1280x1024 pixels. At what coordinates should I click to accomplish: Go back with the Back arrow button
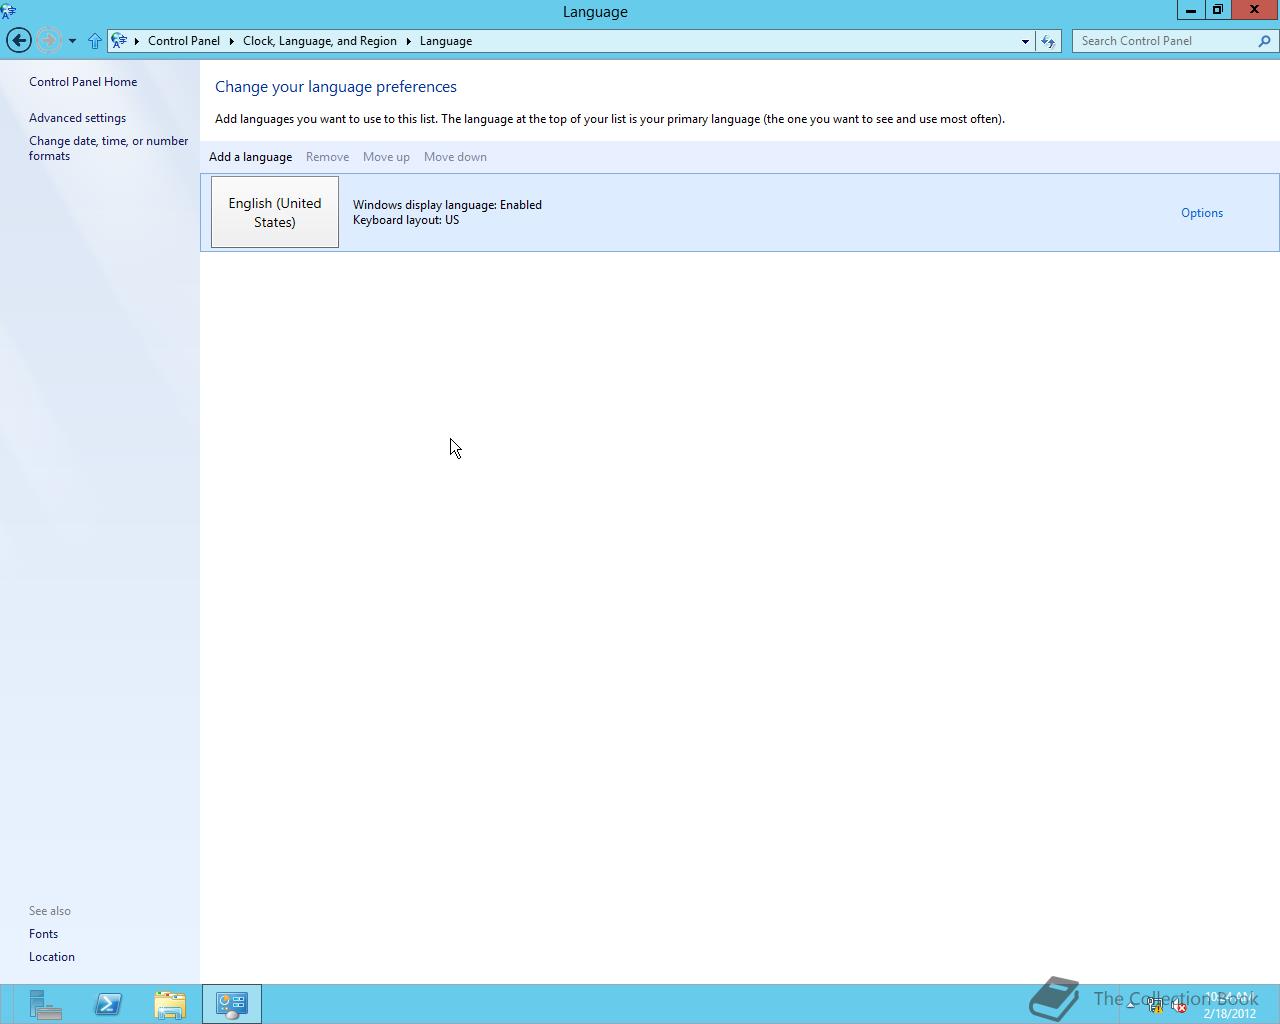(18, 41)
